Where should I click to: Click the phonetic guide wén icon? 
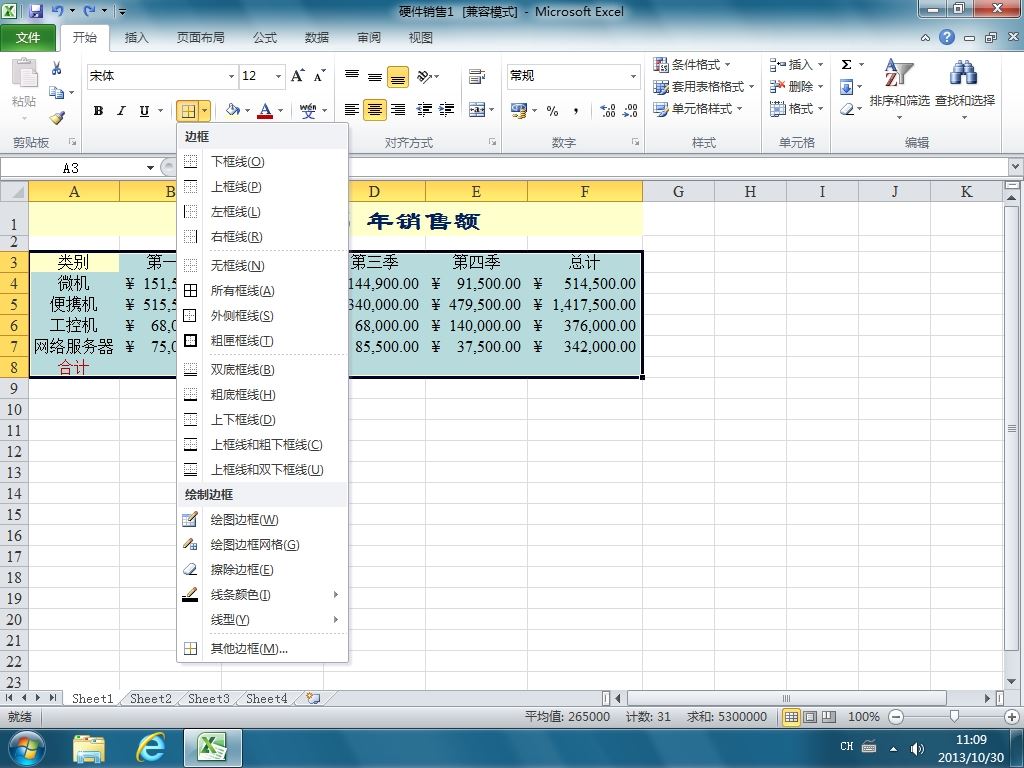coord(308,110)
